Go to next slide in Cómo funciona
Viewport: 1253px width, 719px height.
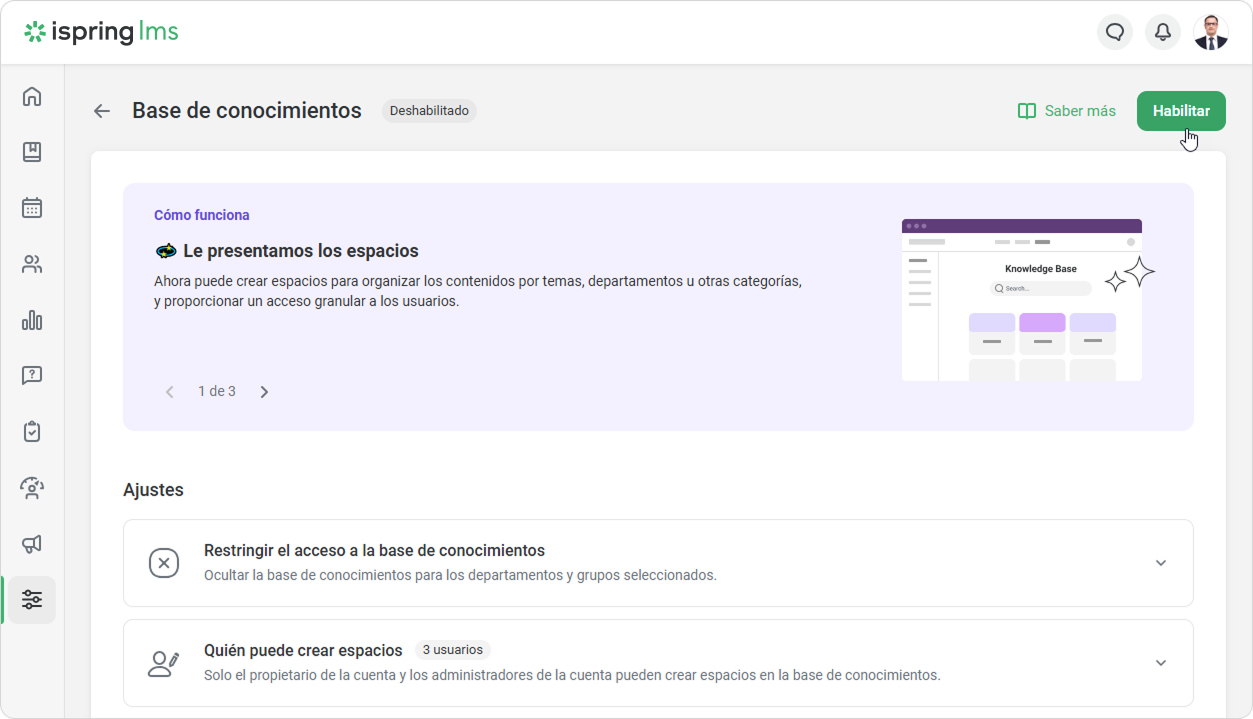(264, 392)
